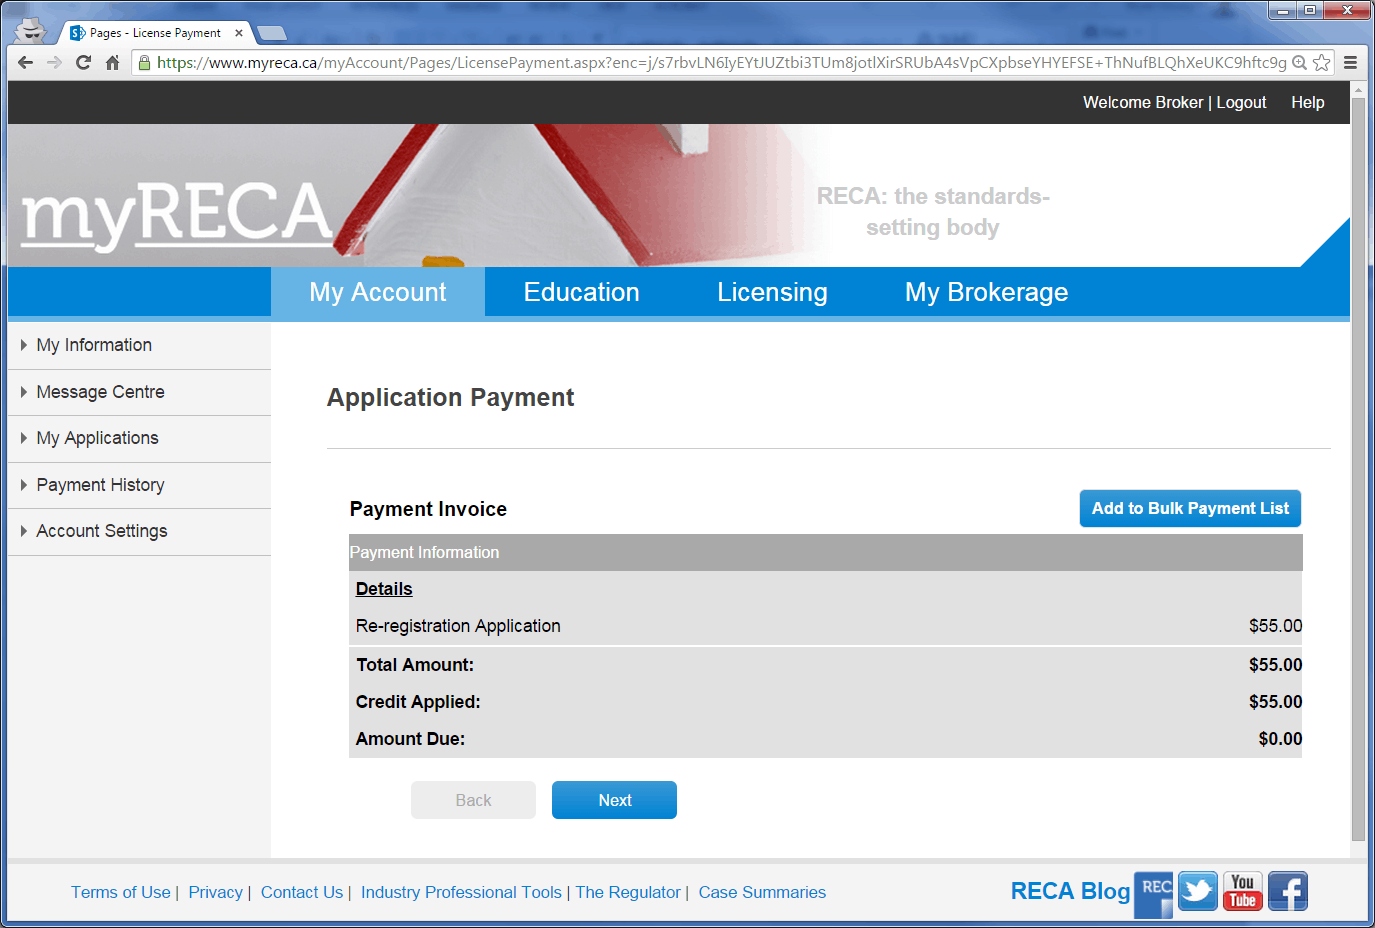Go to the My Brokerage tab
The height and width of the screenshot is (928, 1375).
click(x=986, y=292)
